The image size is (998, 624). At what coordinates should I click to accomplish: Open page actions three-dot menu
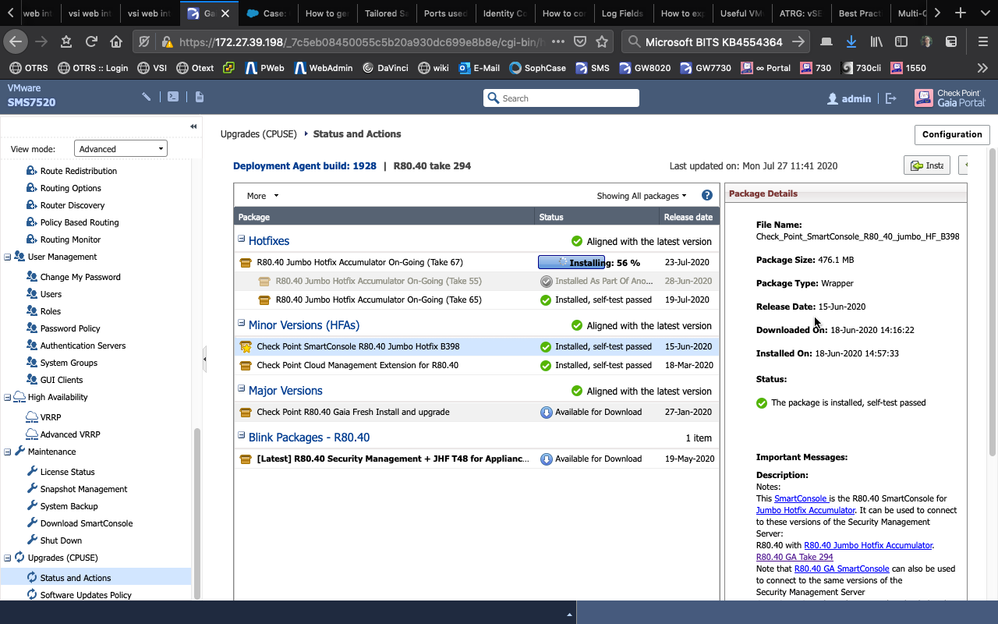558,41
